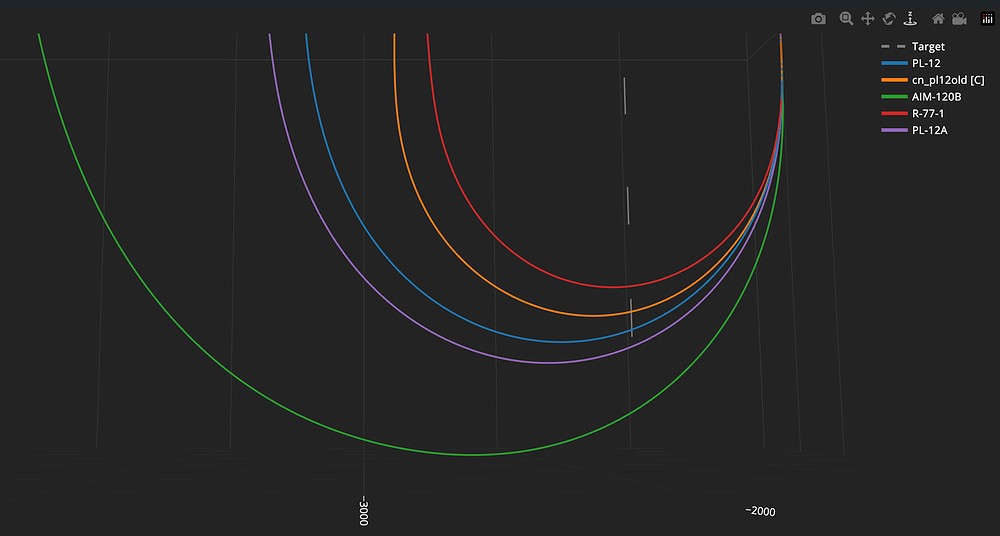Toggle cn_pl12old [C] legend entry
This screenshot has width=1000, height=536.
click(x=947, y=81)
